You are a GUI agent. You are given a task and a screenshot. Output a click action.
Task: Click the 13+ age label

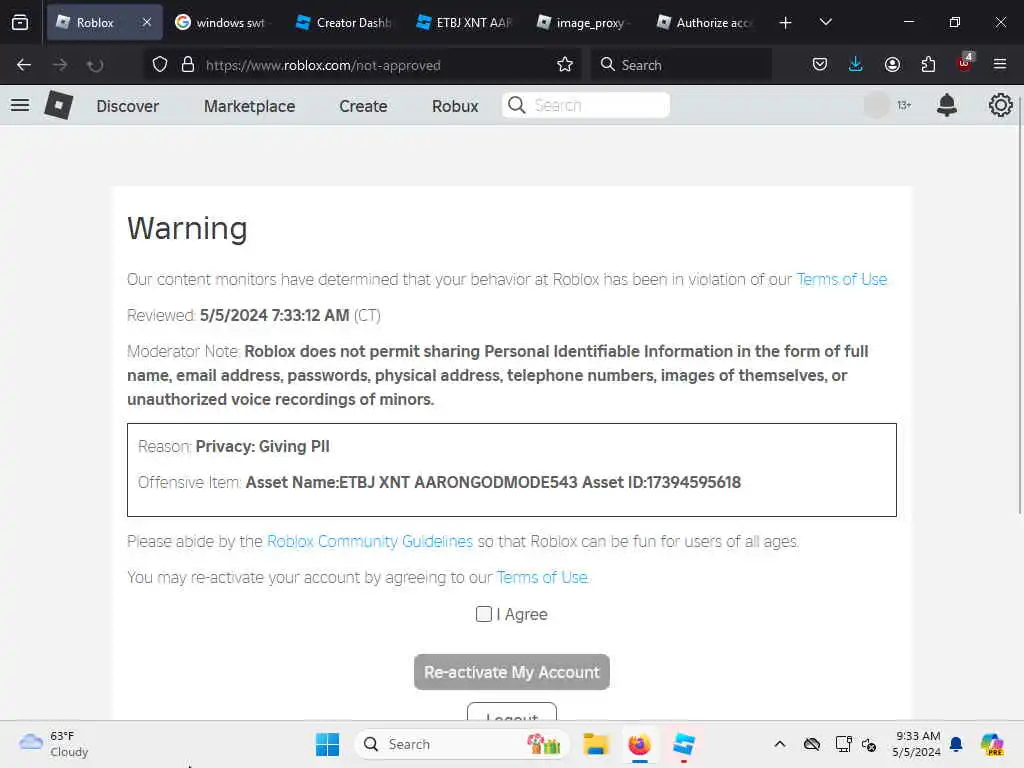(x=904, y=105)
